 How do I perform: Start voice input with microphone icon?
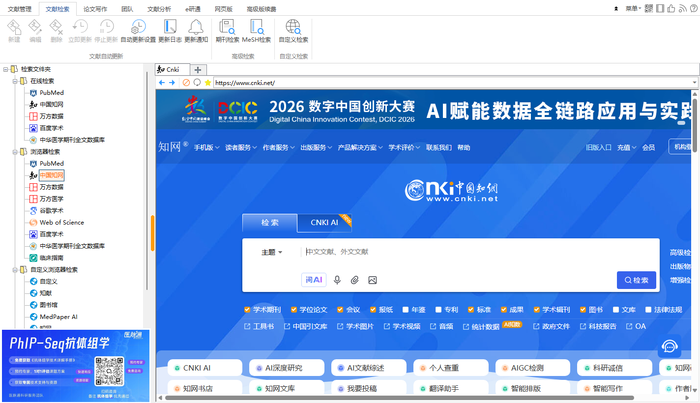coord(337,280)
